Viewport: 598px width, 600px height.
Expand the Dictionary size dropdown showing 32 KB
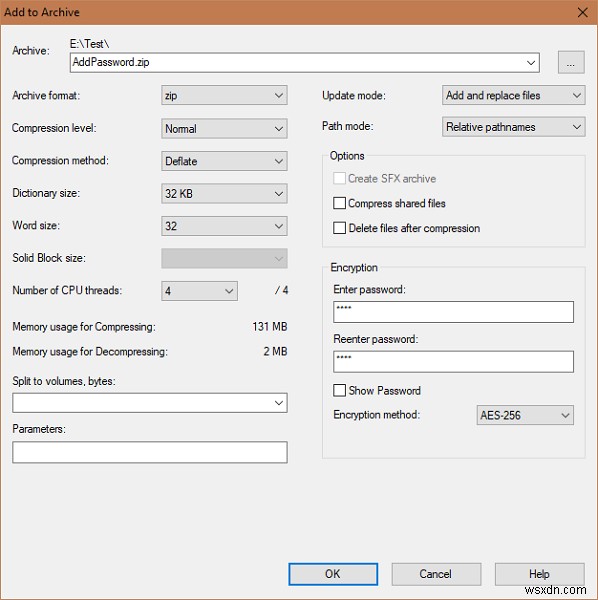point(224,194)
